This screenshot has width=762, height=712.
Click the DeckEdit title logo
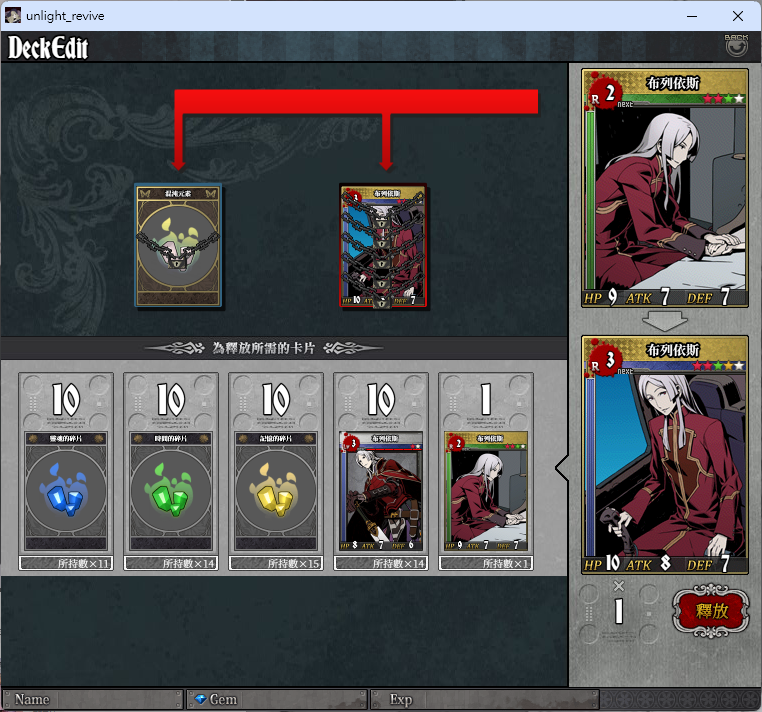tap(48, 48)
